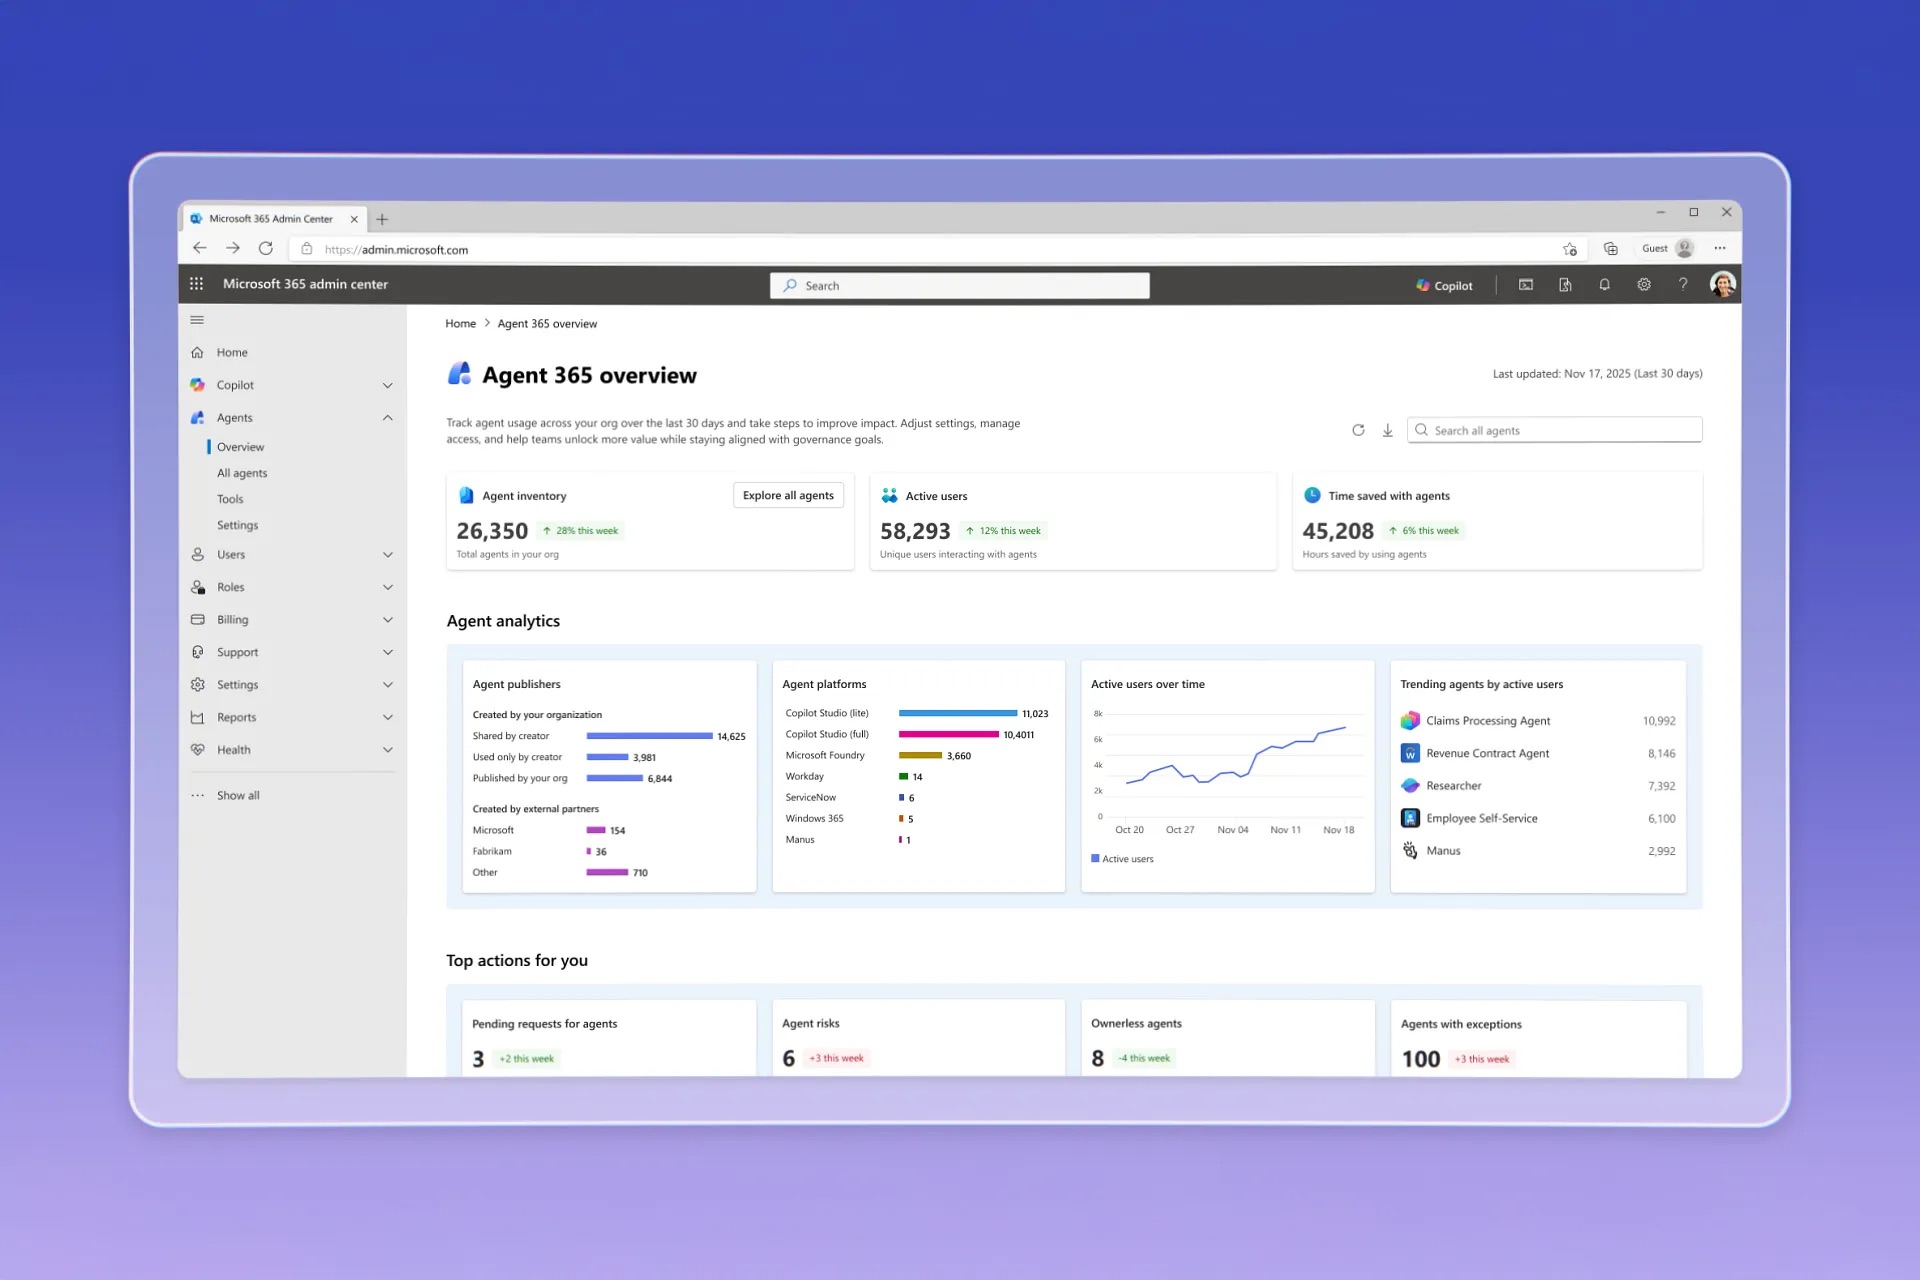Click the download report arrow icon
This screenshot has width=1920, height=1280.
coord(1387,430)
